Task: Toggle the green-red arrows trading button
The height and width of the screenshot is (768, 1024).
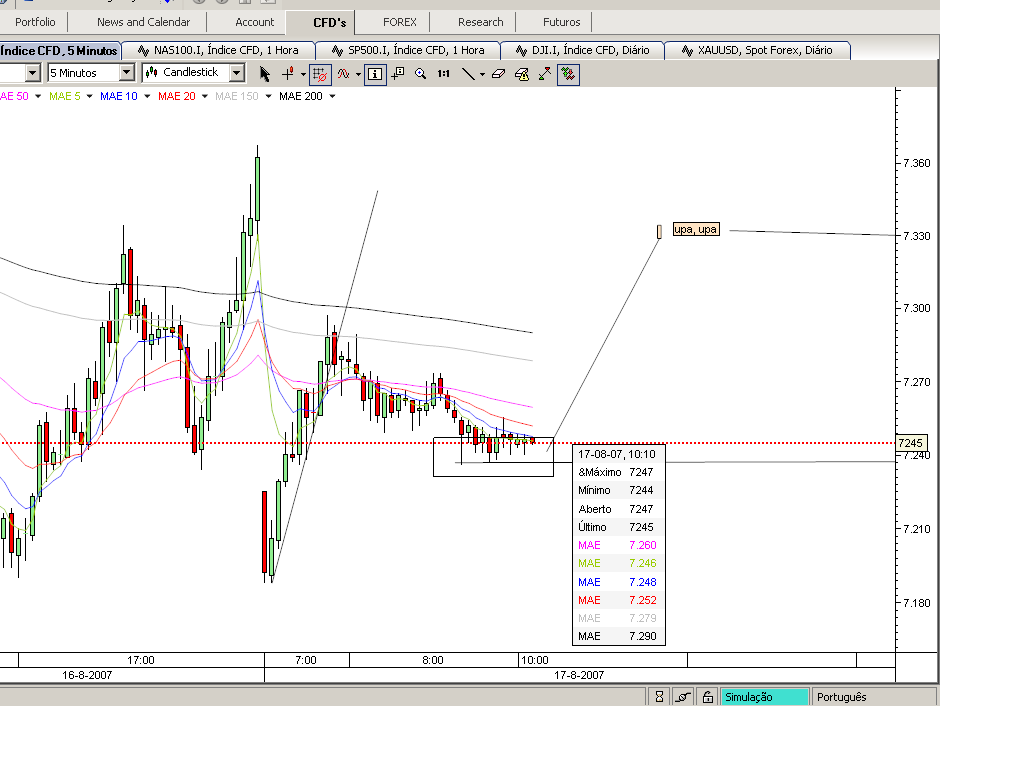Action: pos(569,74)
